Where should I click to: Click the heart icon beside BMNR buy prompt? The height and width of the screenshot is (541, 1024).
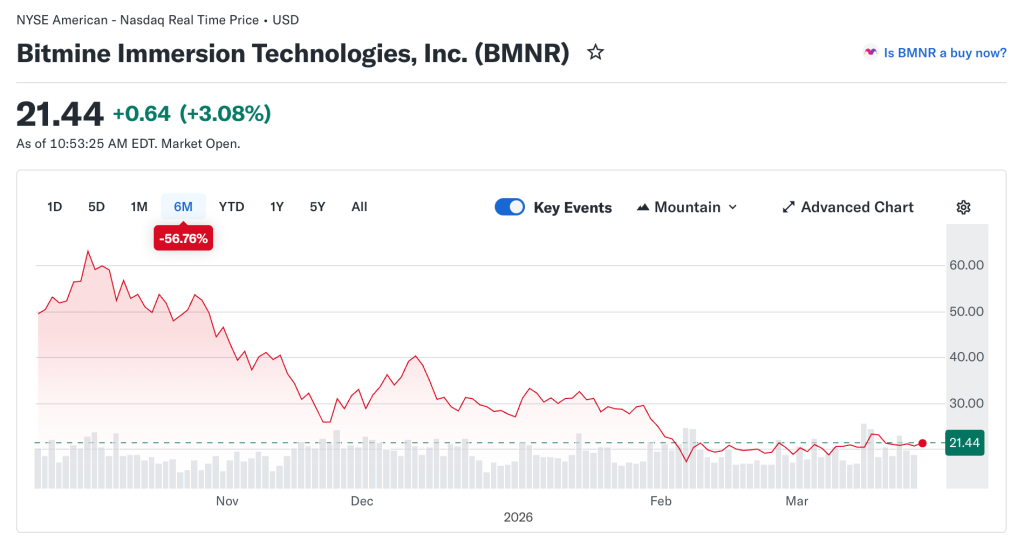pos(871,53)
